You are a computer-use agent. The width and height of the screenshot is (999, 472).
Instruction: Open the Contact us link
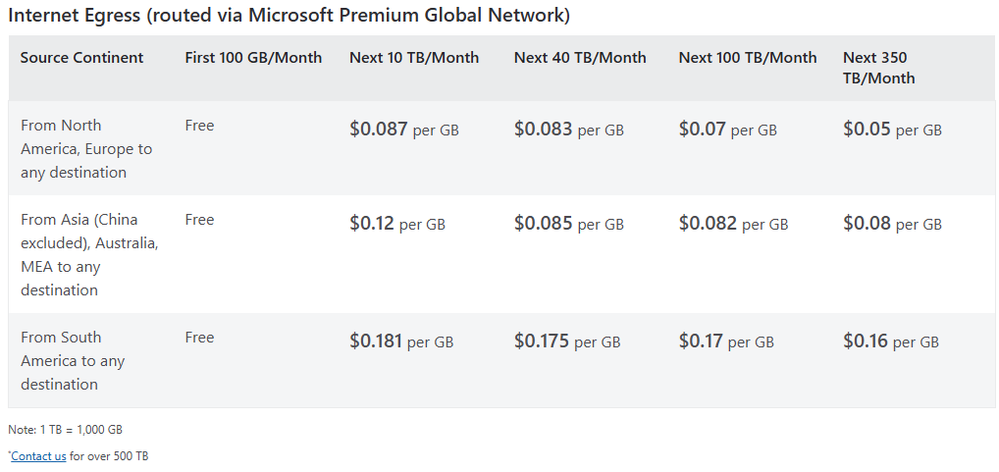tap(39, 456)
